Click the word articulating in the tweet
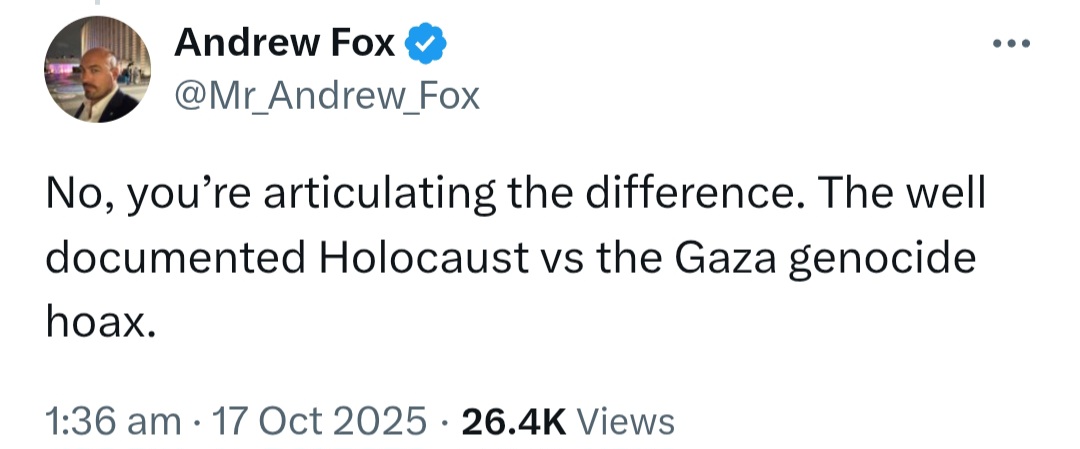Screen dimensions: 1080x449 click(x=380, y=196)
